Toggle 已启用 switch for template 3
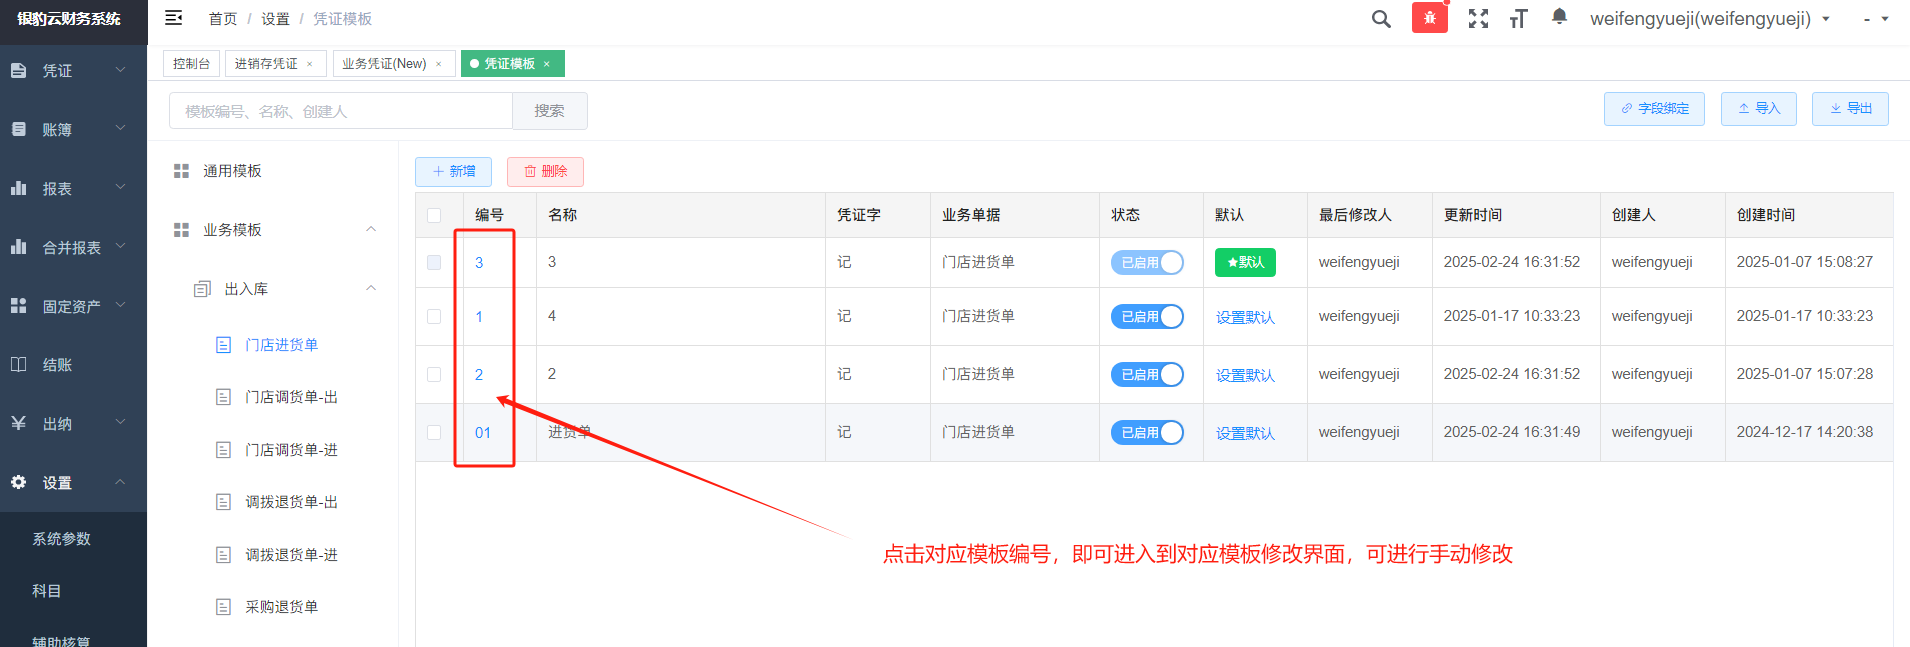Viewport: 1910px width, 647px height. click(x=1147, y=262)
